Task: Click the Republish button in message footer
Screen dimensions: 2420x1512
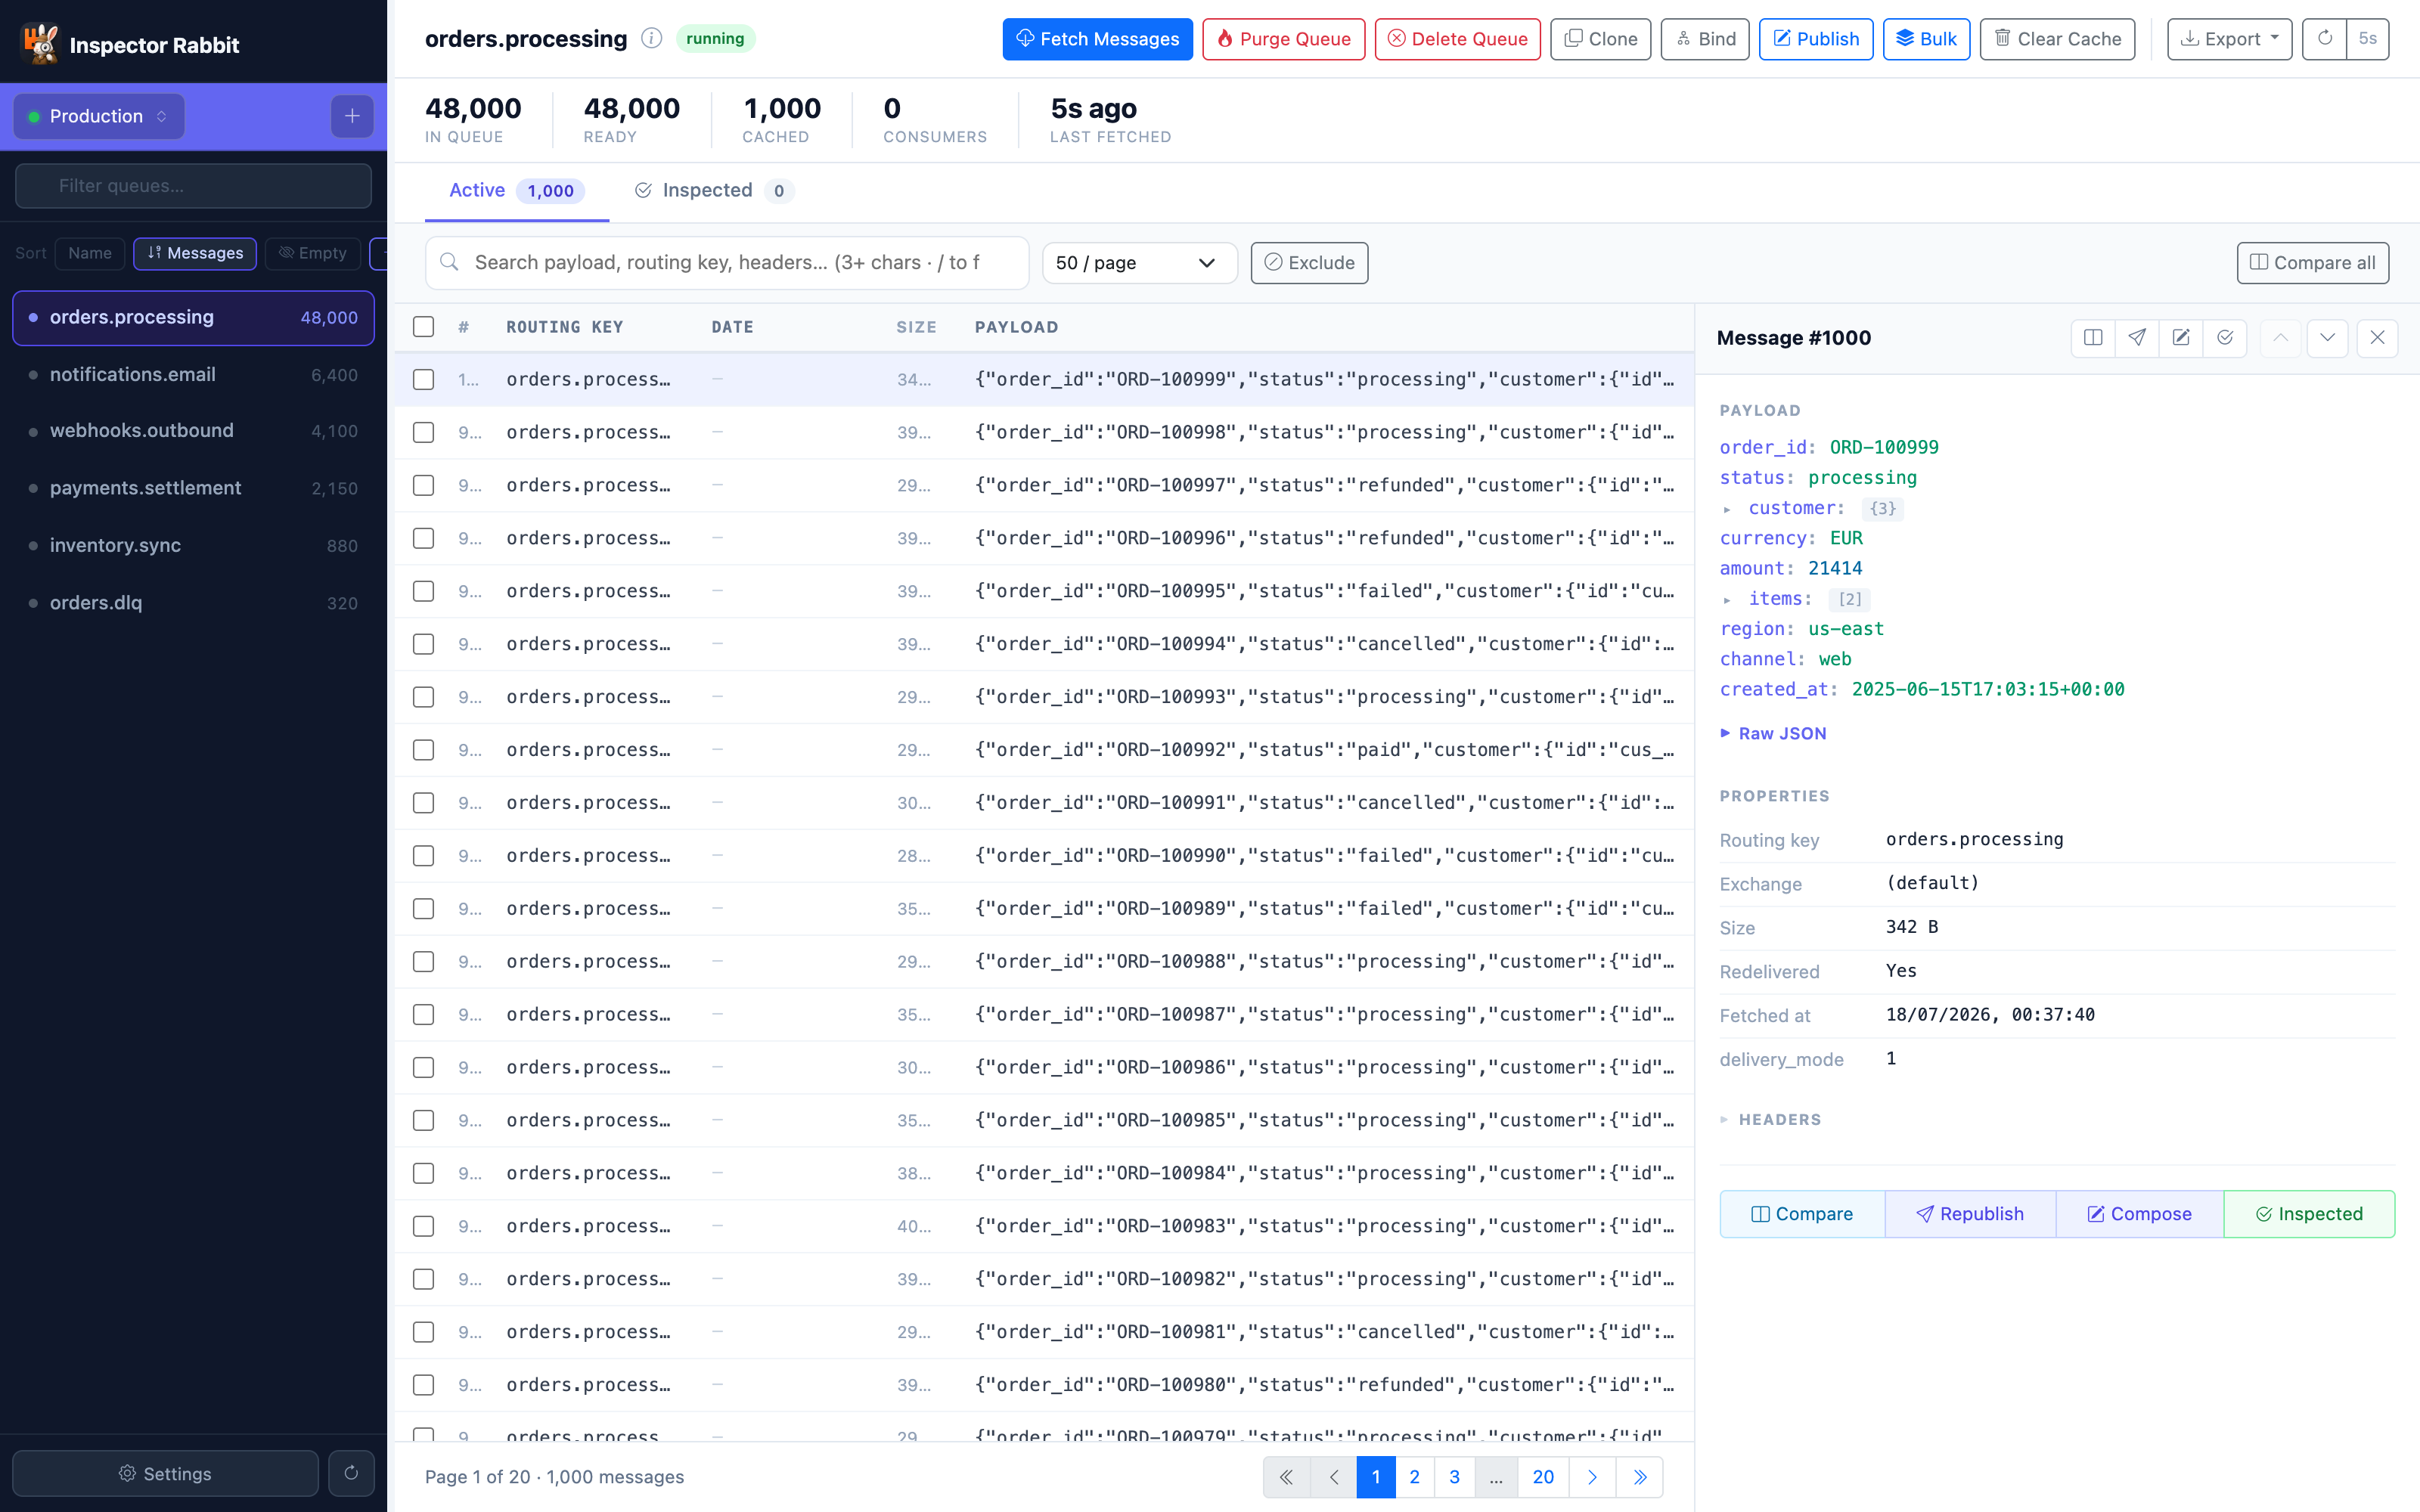Action: (x=1970, y=1214)
